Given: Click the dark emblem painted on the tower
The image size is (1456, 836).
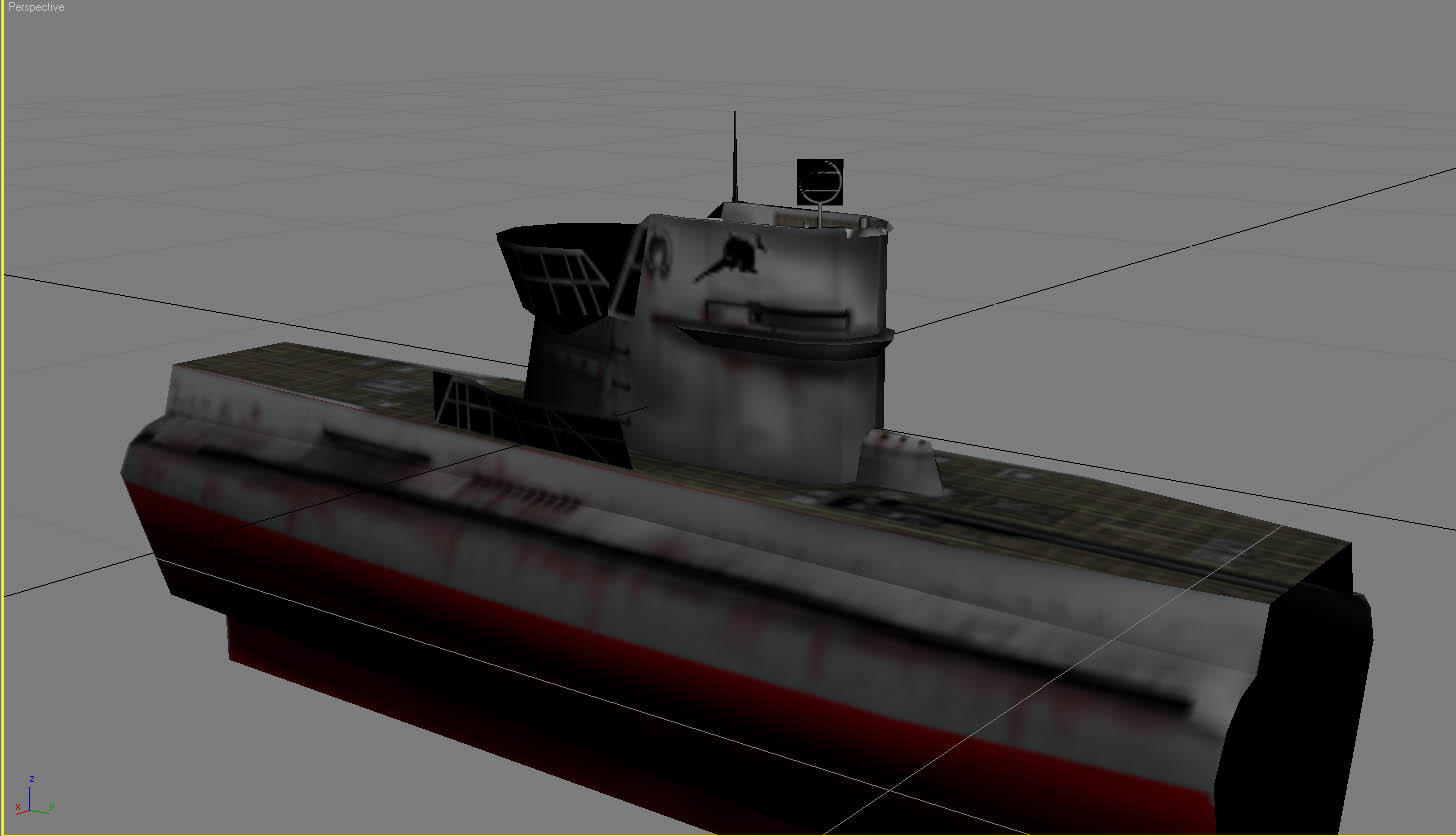Looking at the screenshot, I should point(732,255).
